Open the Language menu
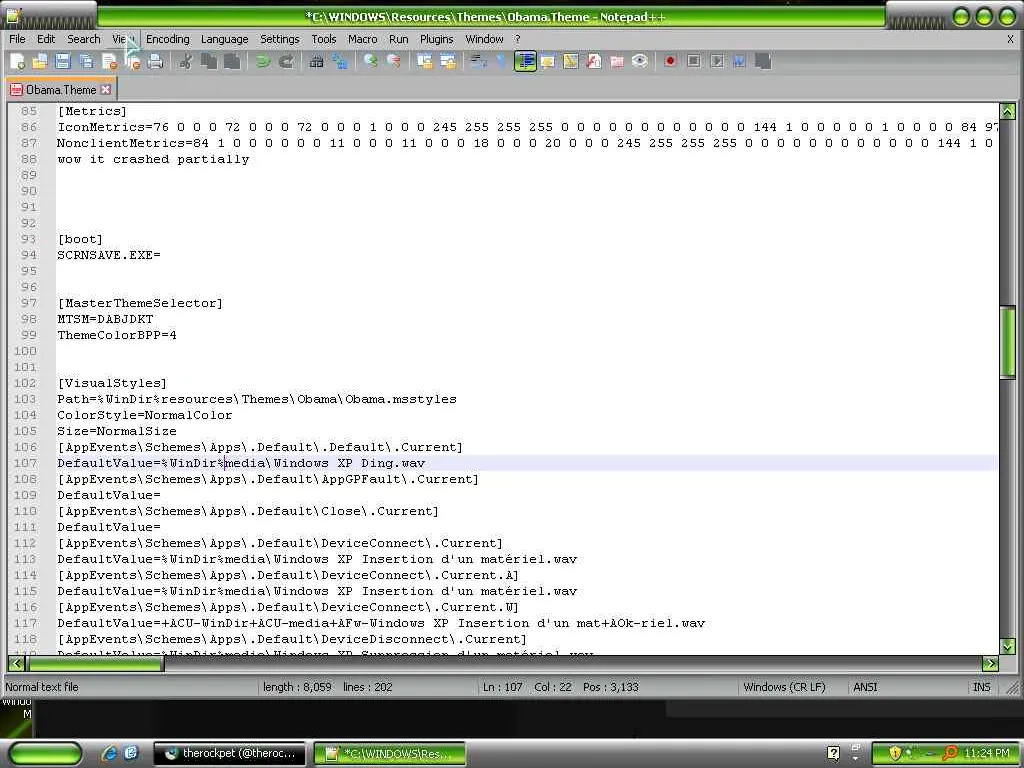This screenshot has width=1024, height=768. pyautogui.click(x=224, y=39)
